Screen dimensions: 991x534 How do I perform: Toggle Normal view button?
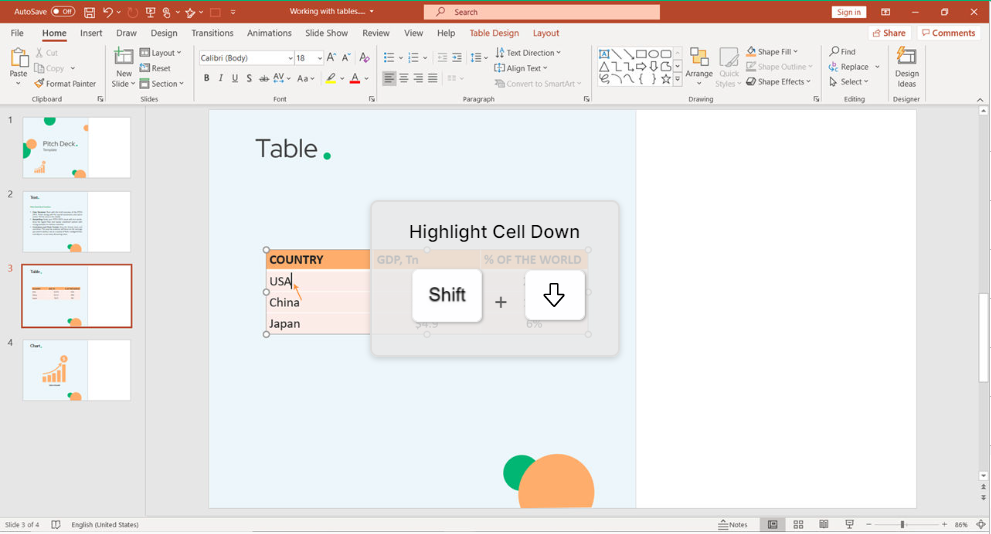point(772,525)
